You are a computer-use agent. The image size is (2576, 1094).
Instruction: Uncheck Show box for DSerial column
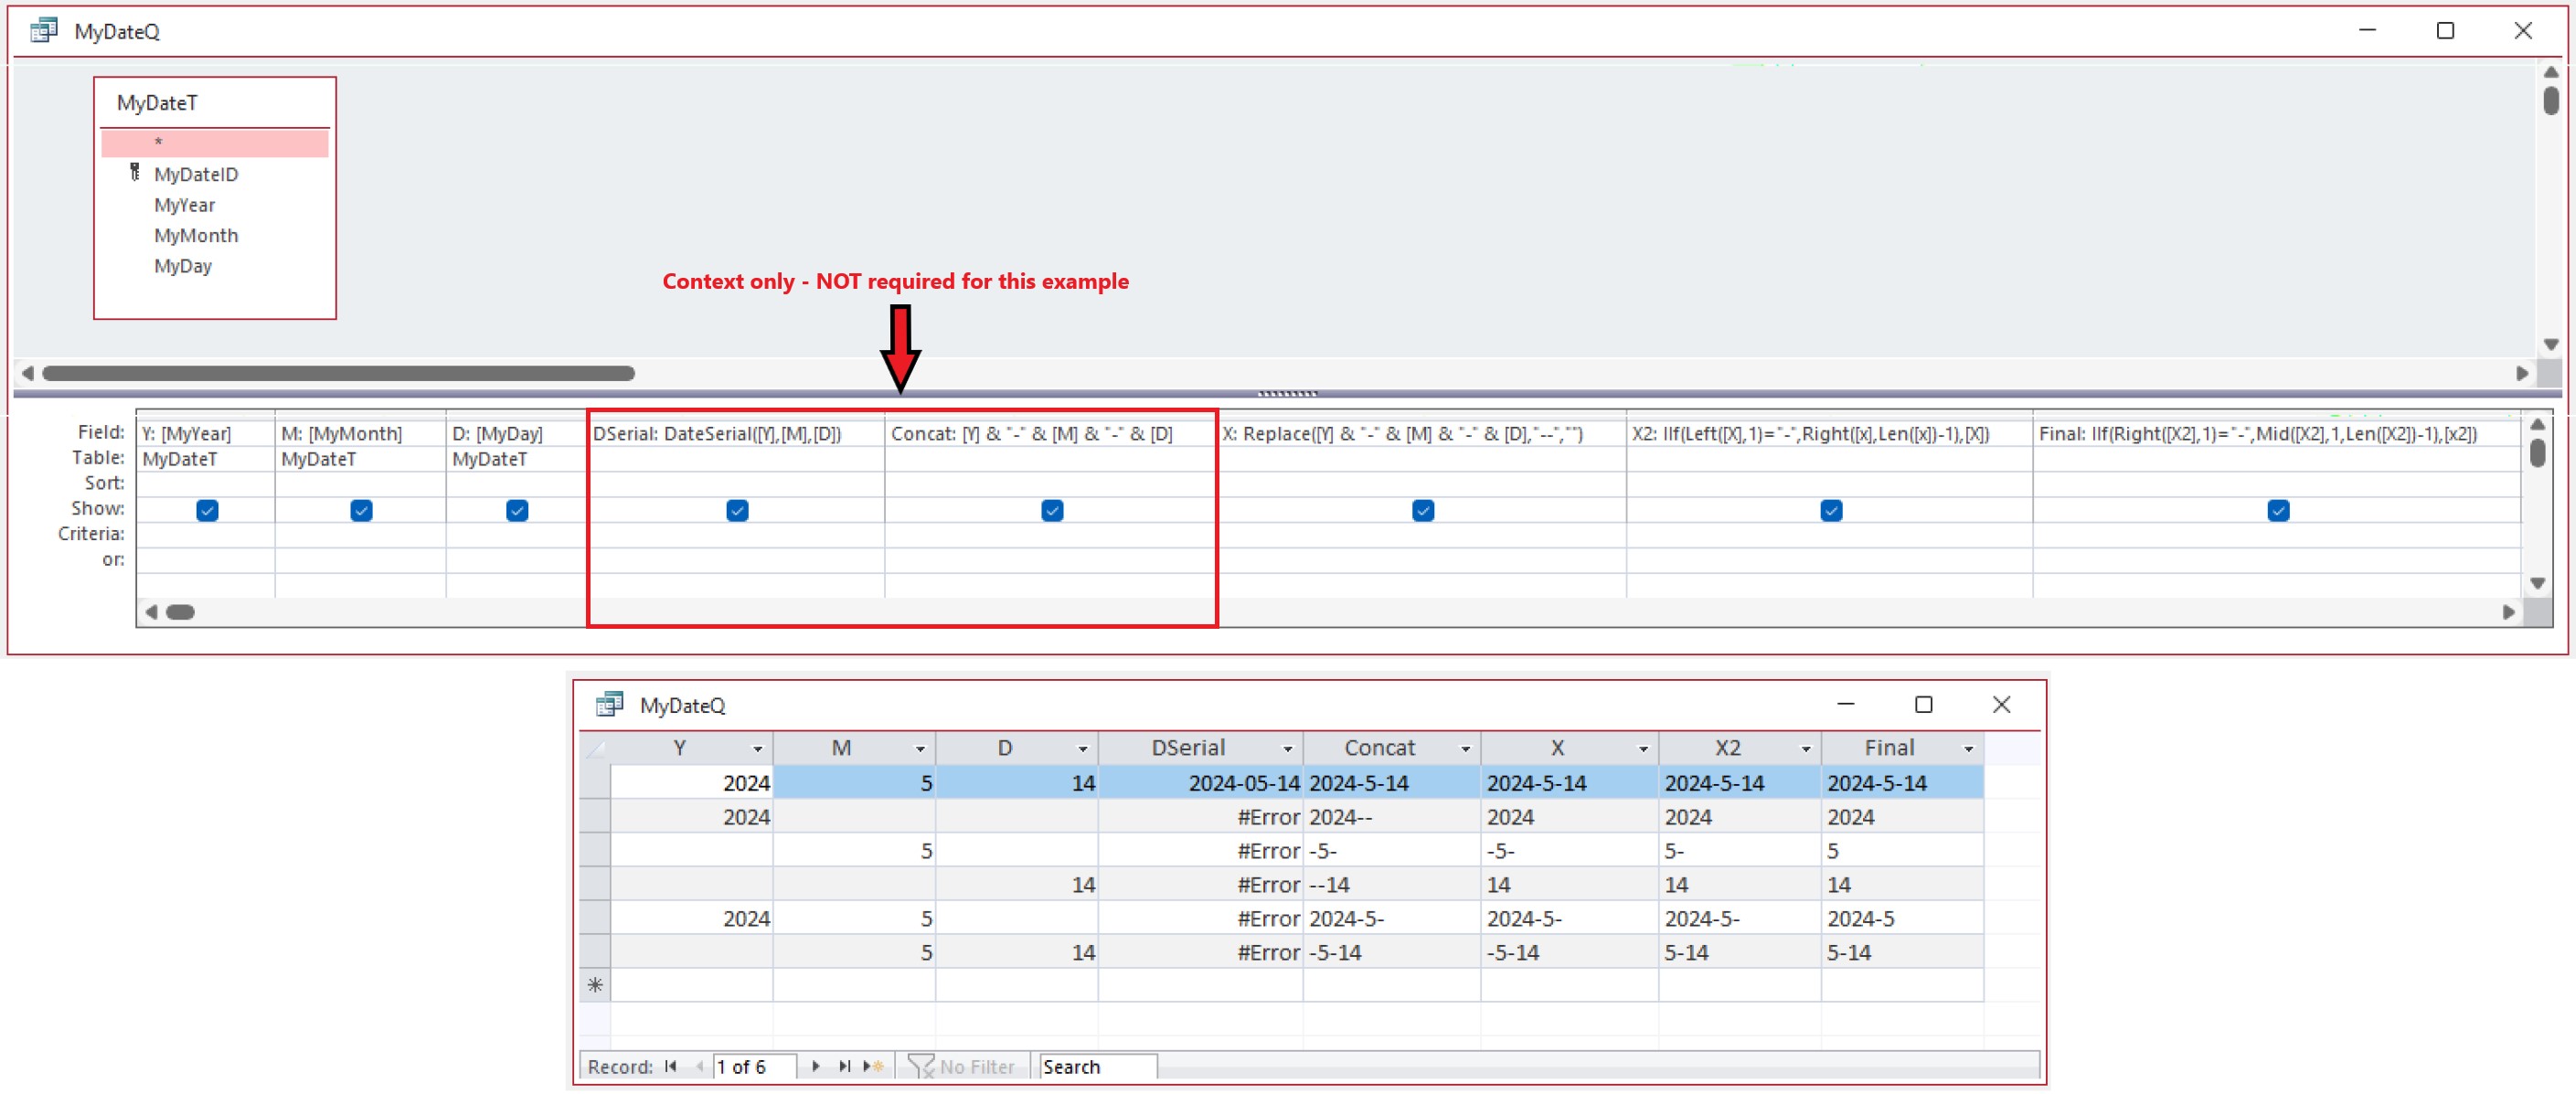pos(737,510)
